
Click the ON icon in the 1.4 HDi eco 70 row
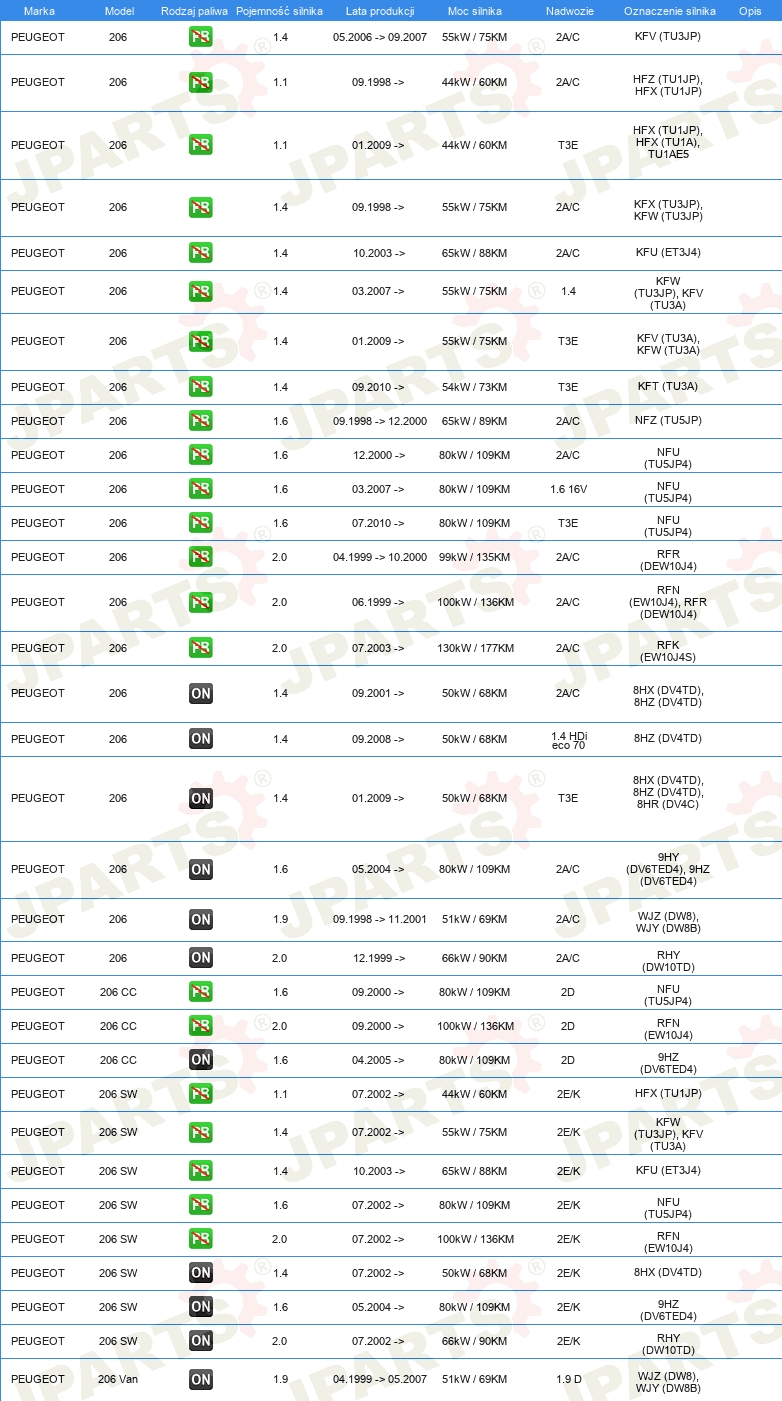coord(201,739)
